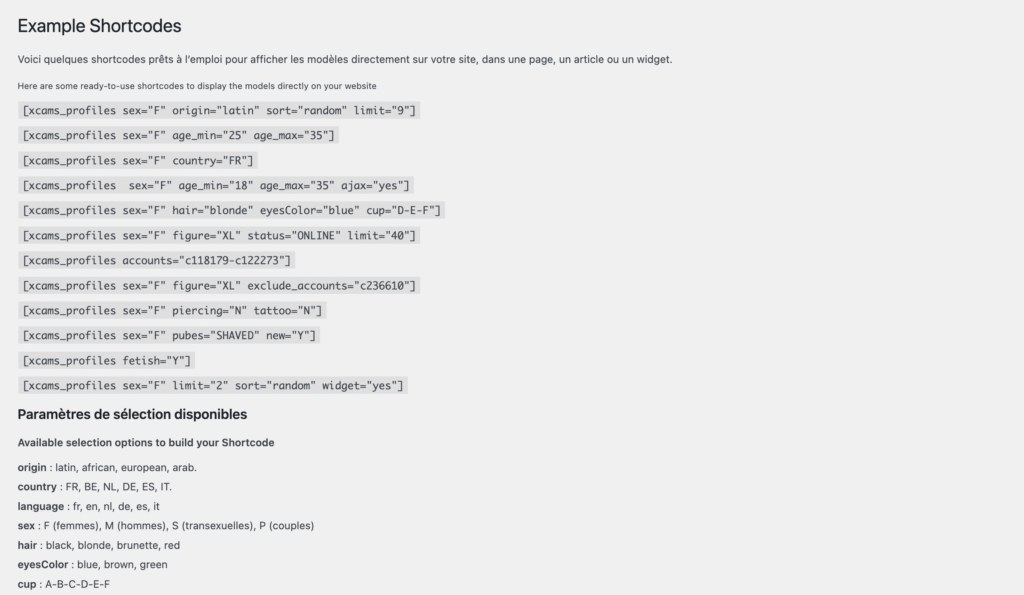Click the hair="blonde" eyesColor shortcode
Viewport: 1024px width, 595px height.
click(232, 210)
